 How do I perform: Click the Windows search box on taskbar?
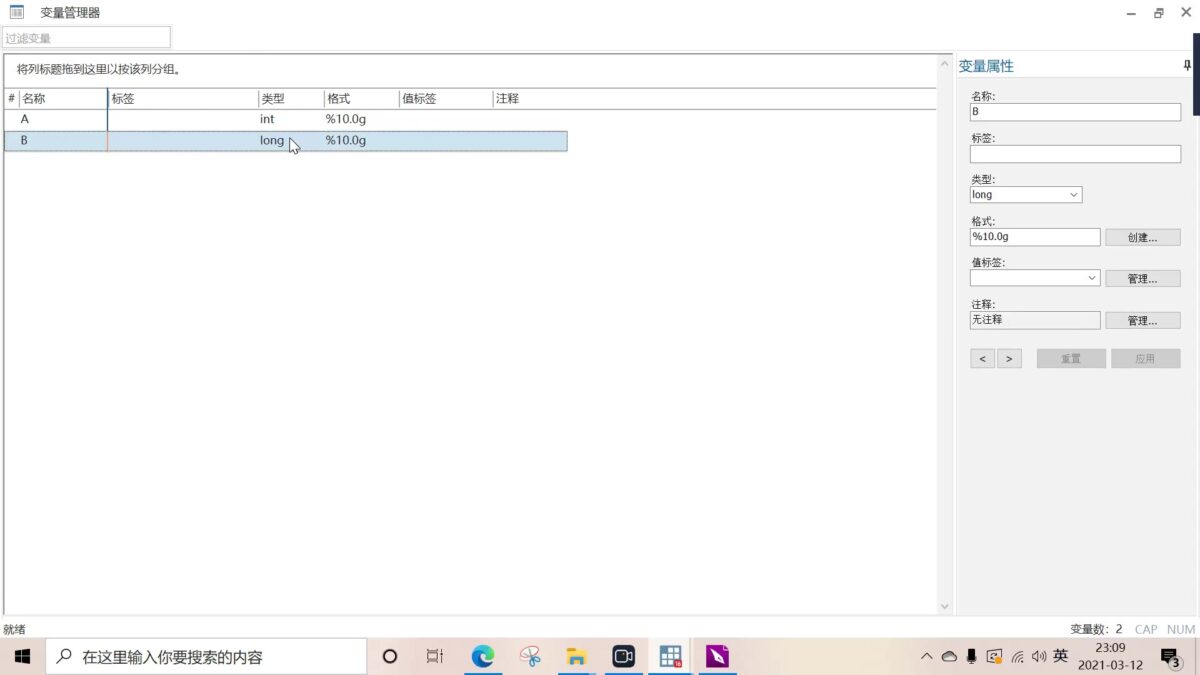(x=206, y=656)
